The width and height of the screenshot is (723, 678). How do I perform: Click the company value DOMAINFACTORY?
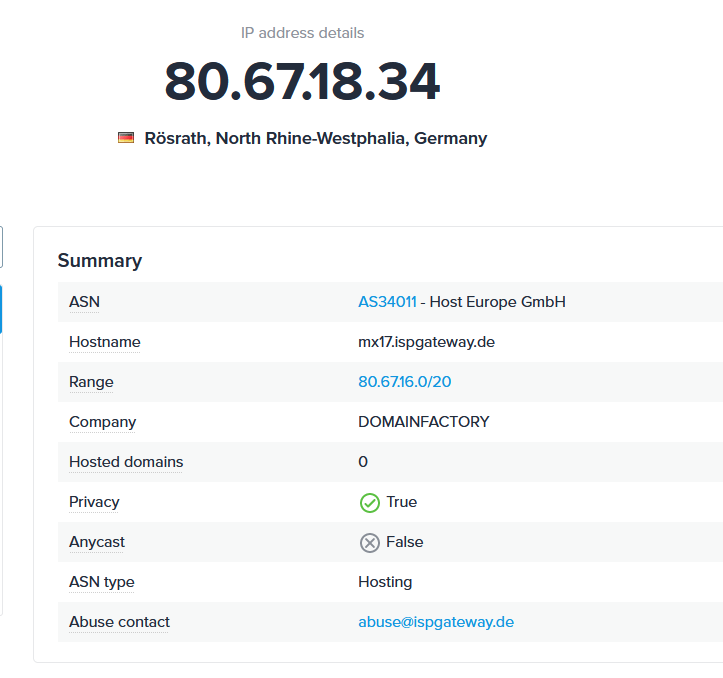pyautogui.click(x=424, y=422)
